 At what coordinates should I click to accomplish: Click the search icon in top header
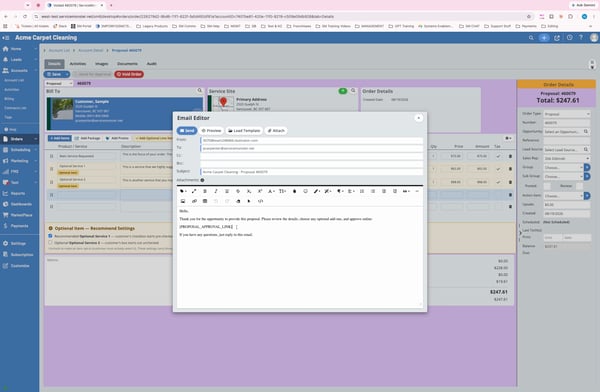[x=531, y=38]
